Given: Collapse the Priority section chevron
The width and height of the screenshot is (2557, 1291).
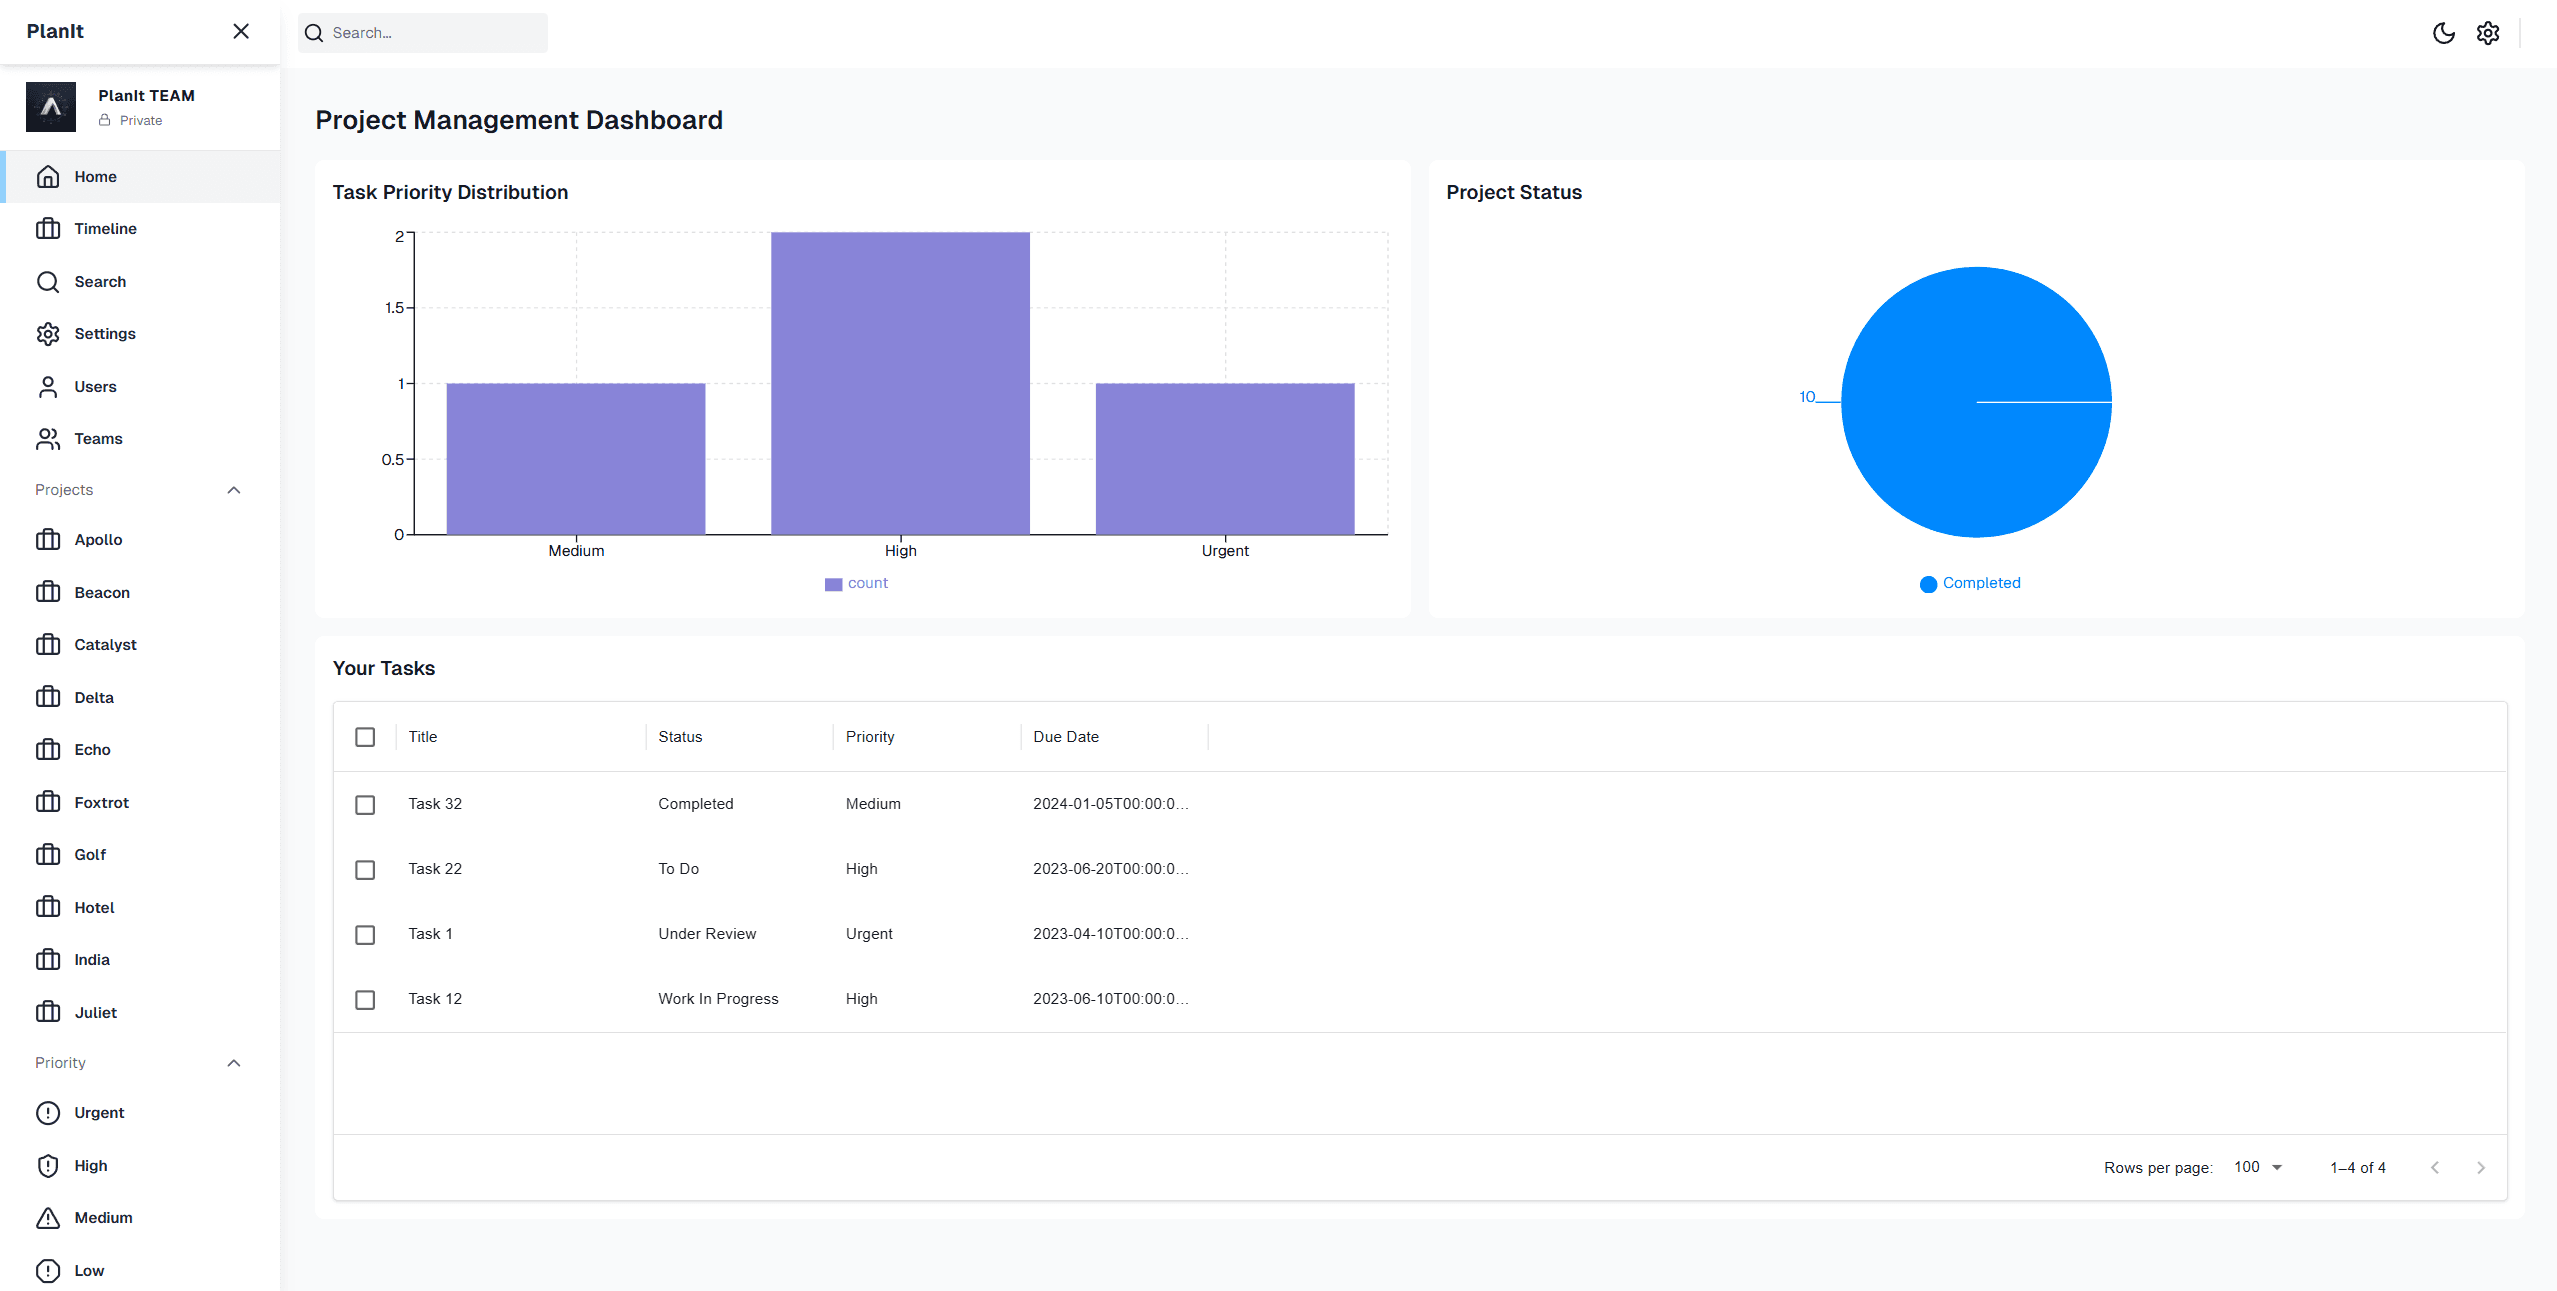Looking at the screenshot, I should click(x=234, y=1063).
